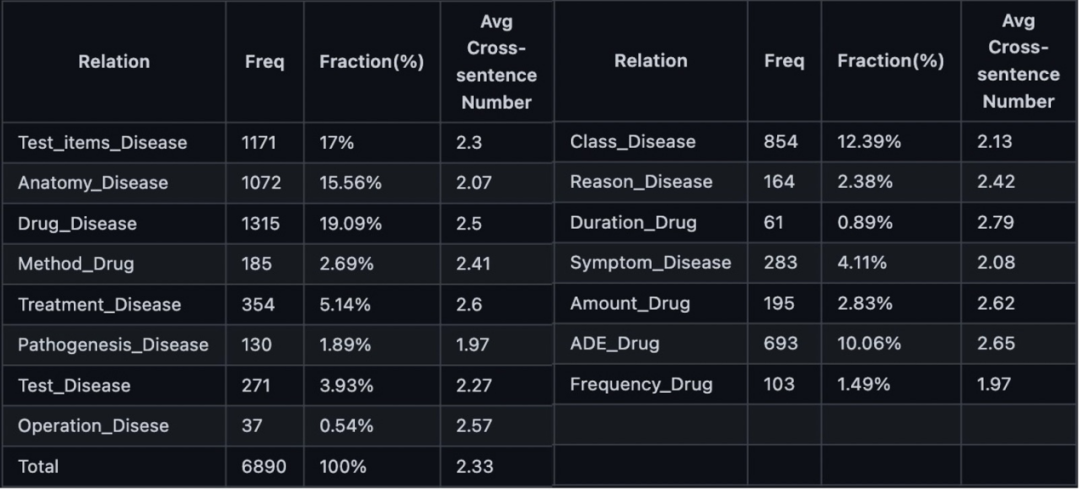Select the Pathogenesis_Disease cell

coord(113,345)
